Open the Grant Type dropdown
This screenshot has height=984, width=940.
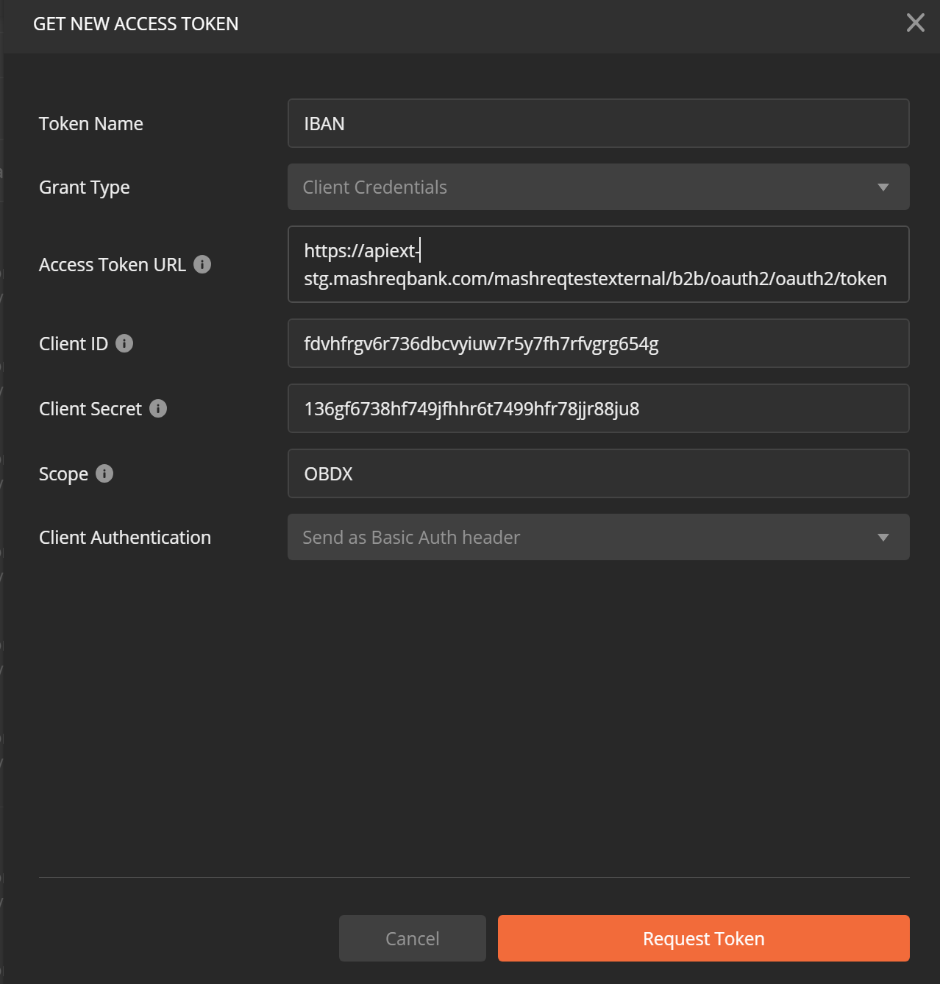pos(597,187)
